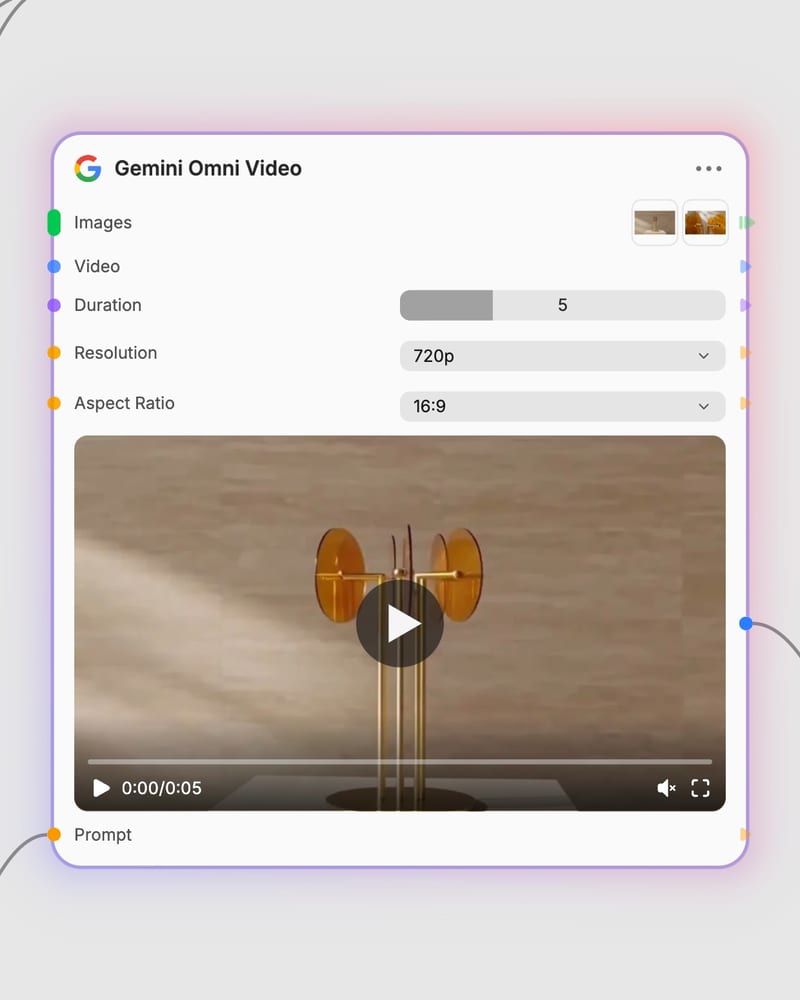Click the Duration label
This screenshot has height=1000, width=800.
click(108, 305)
